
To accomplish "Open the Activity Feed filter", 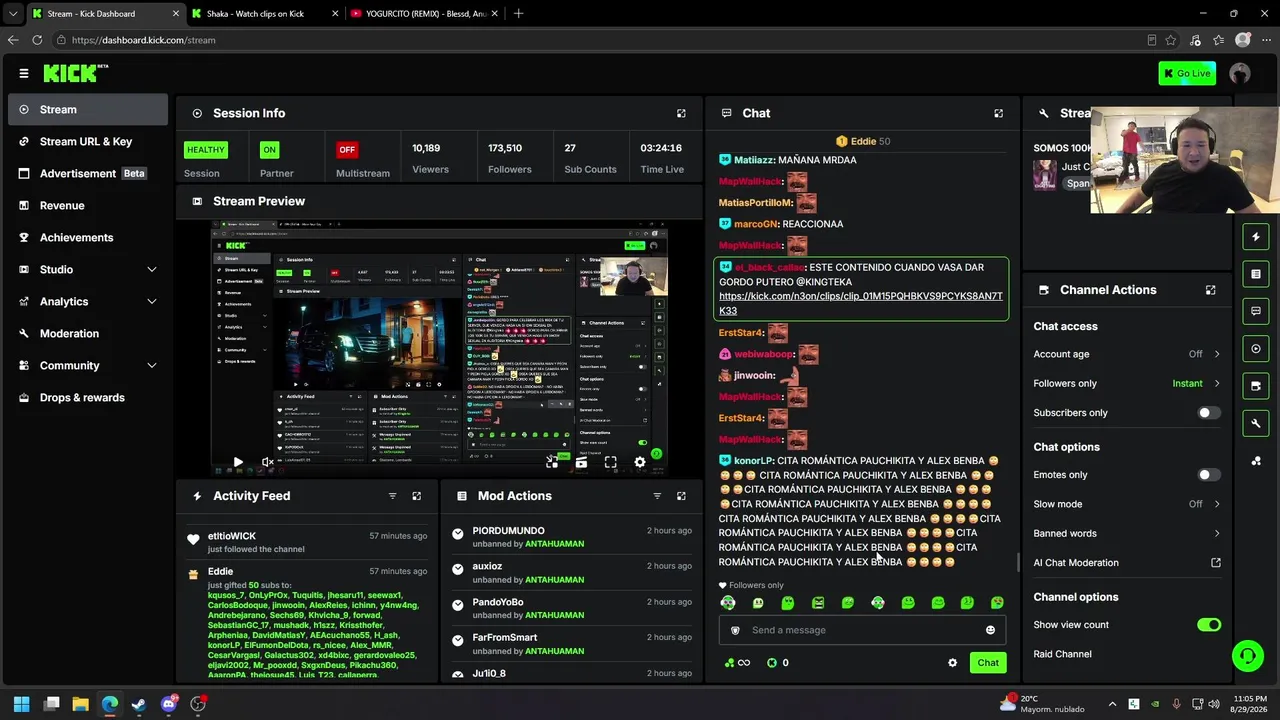I will (x=392, y=496).
